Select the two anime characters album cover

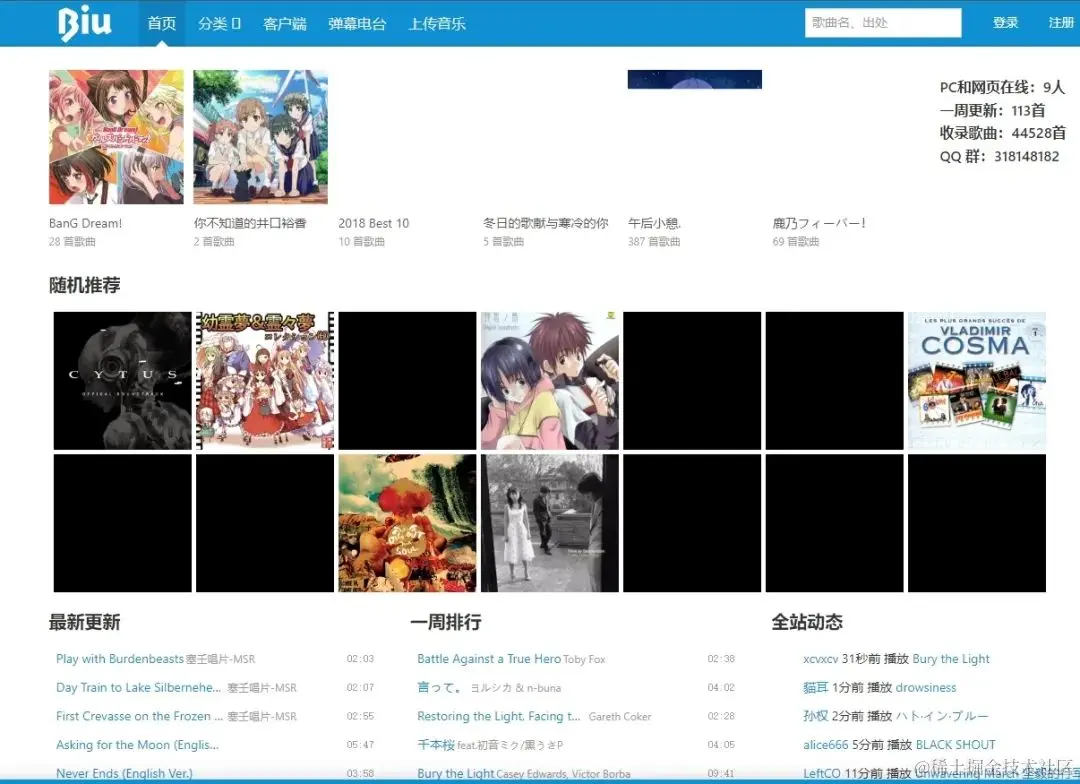coord(550,380)
